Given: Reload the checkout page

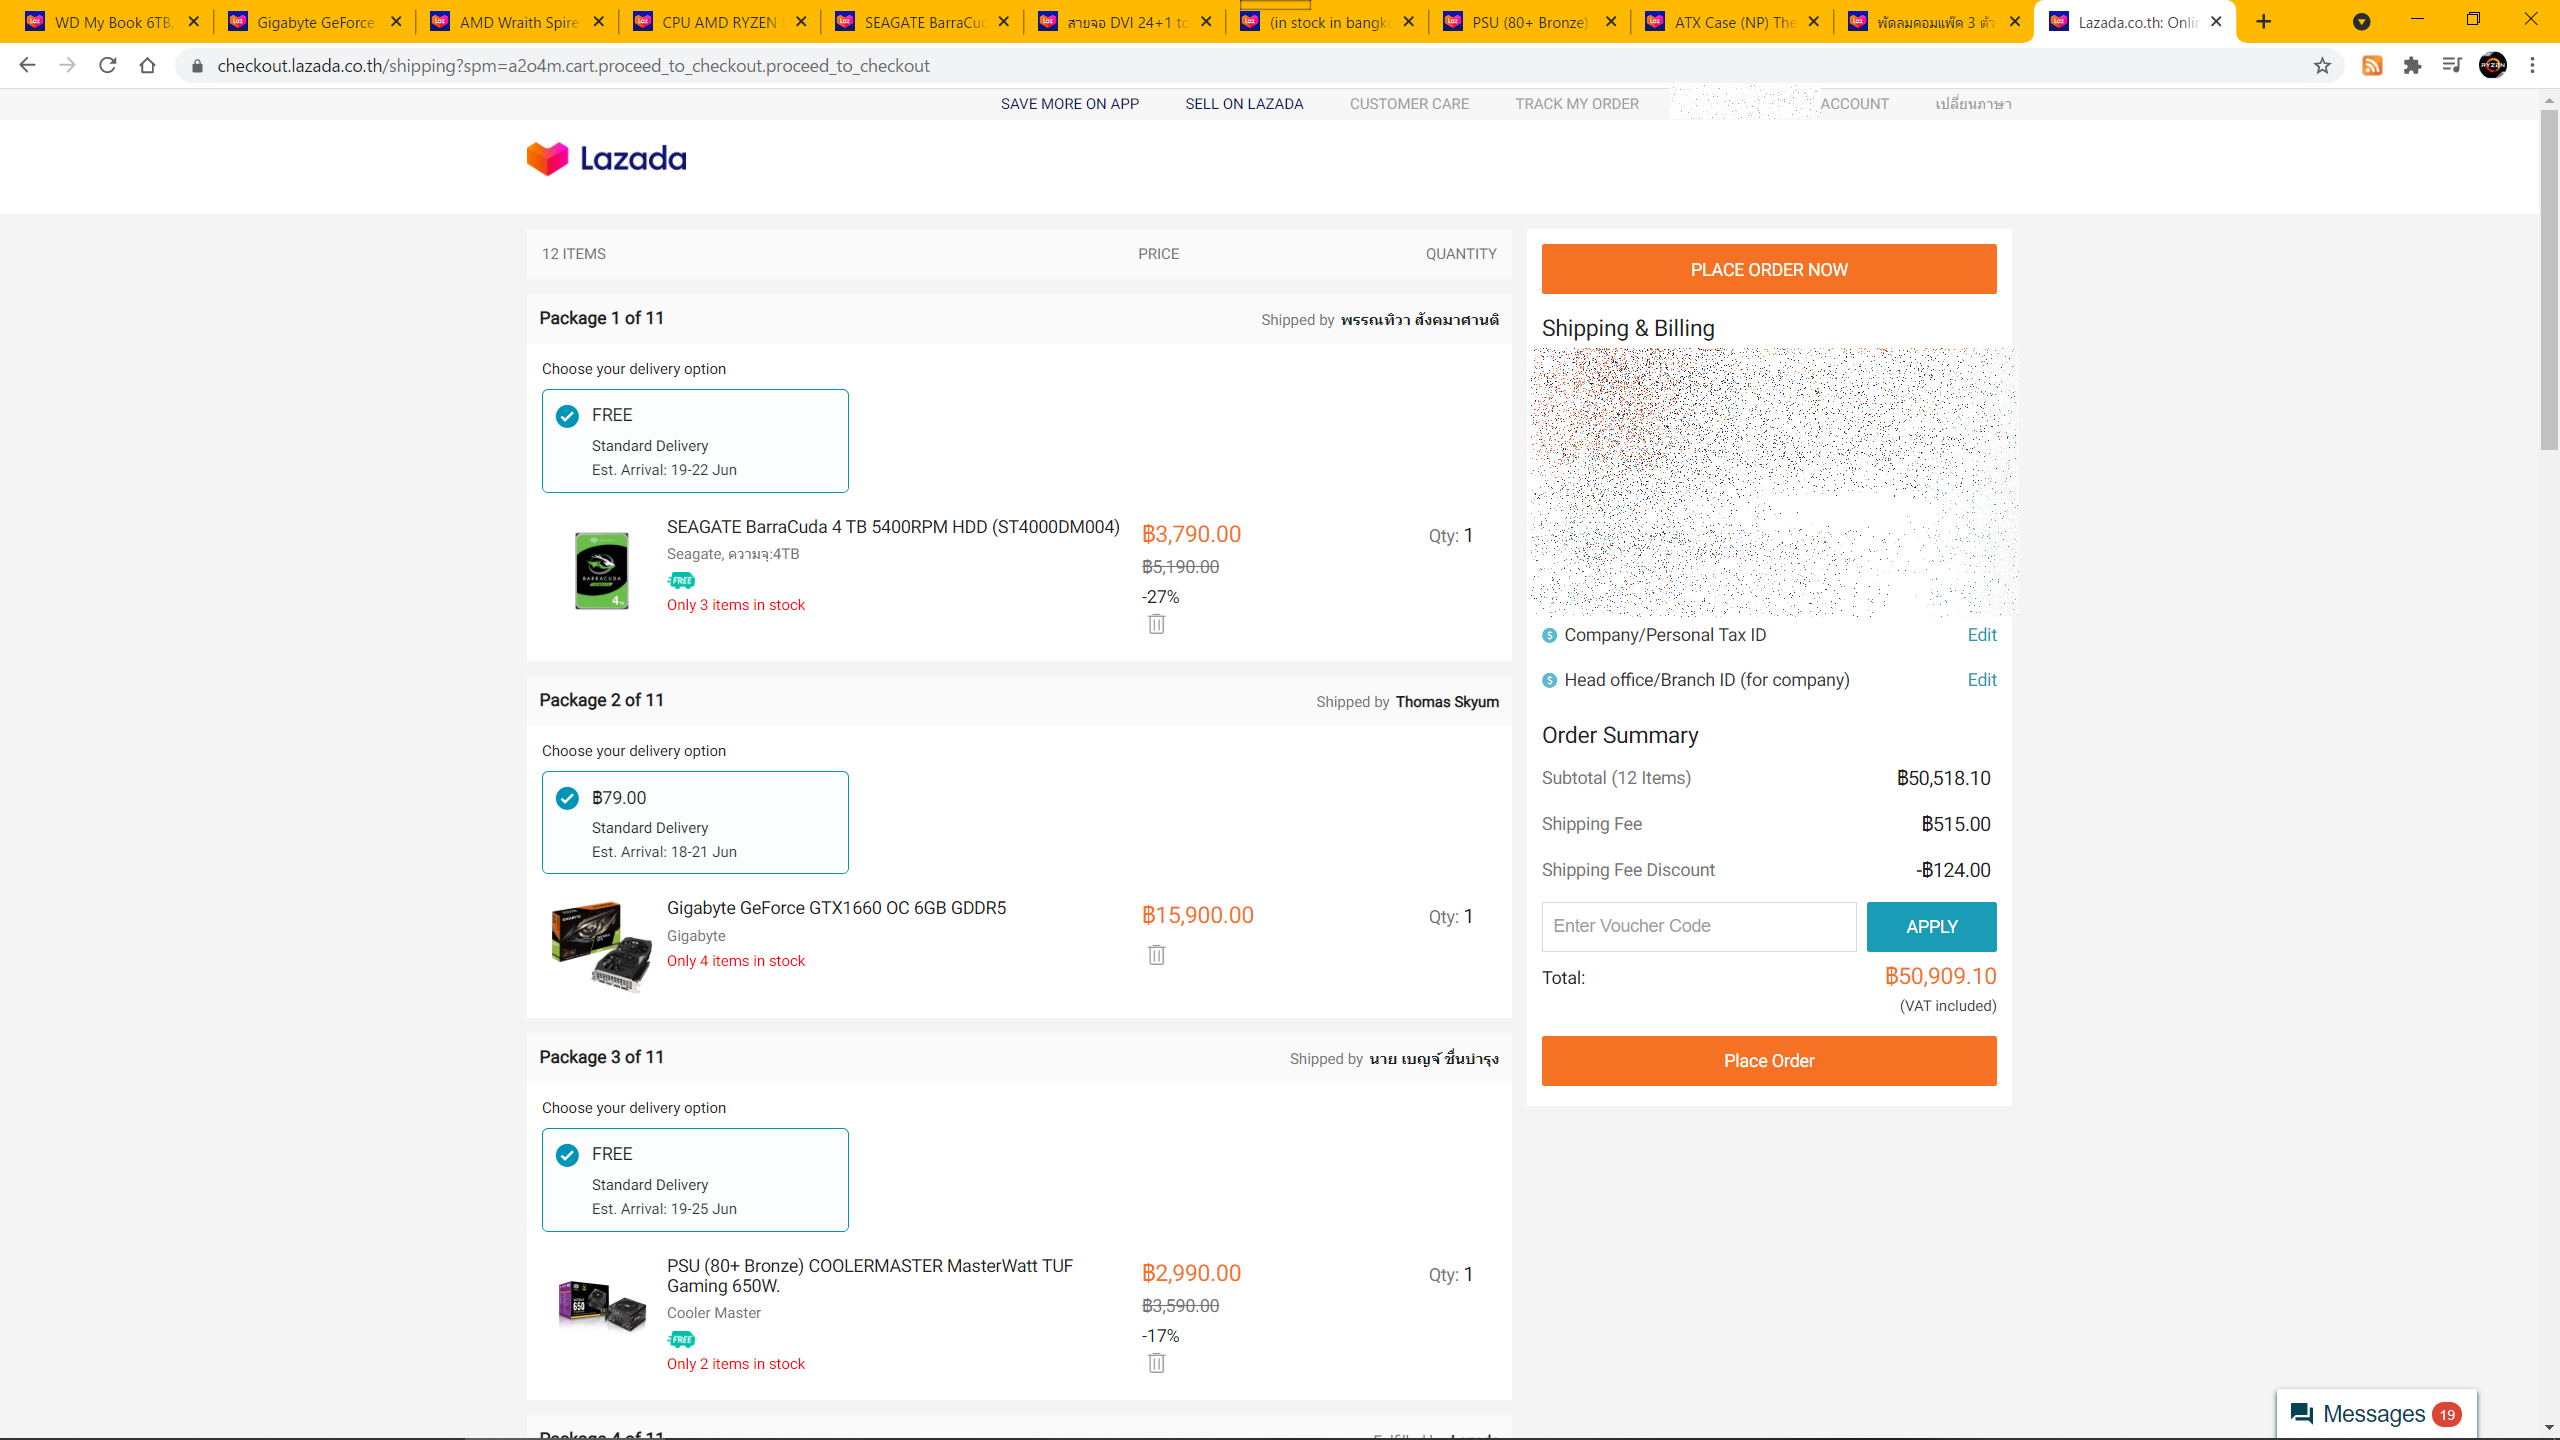Looking at the screenshot, I should tap(107, 65).
